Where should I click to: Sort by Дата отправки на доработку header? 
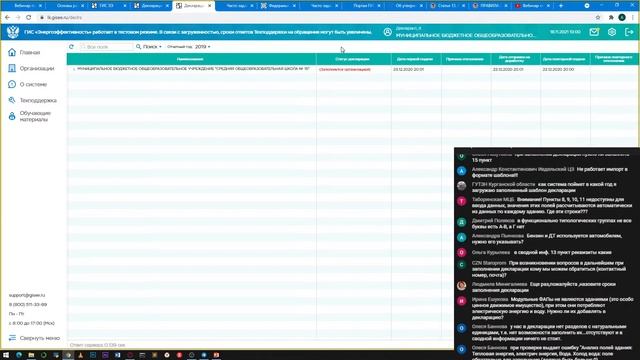(515, 59)
